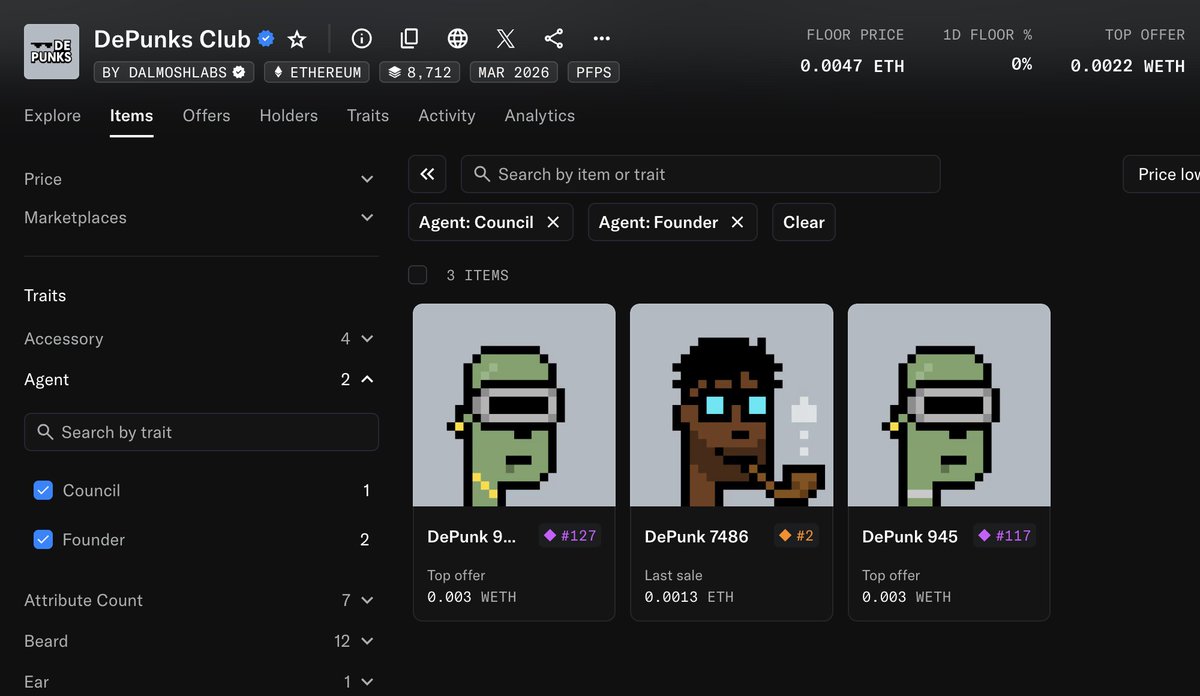Click the By DalmoshLabs creator badge
The image size is (1200, 696).
tap(174, 73)
